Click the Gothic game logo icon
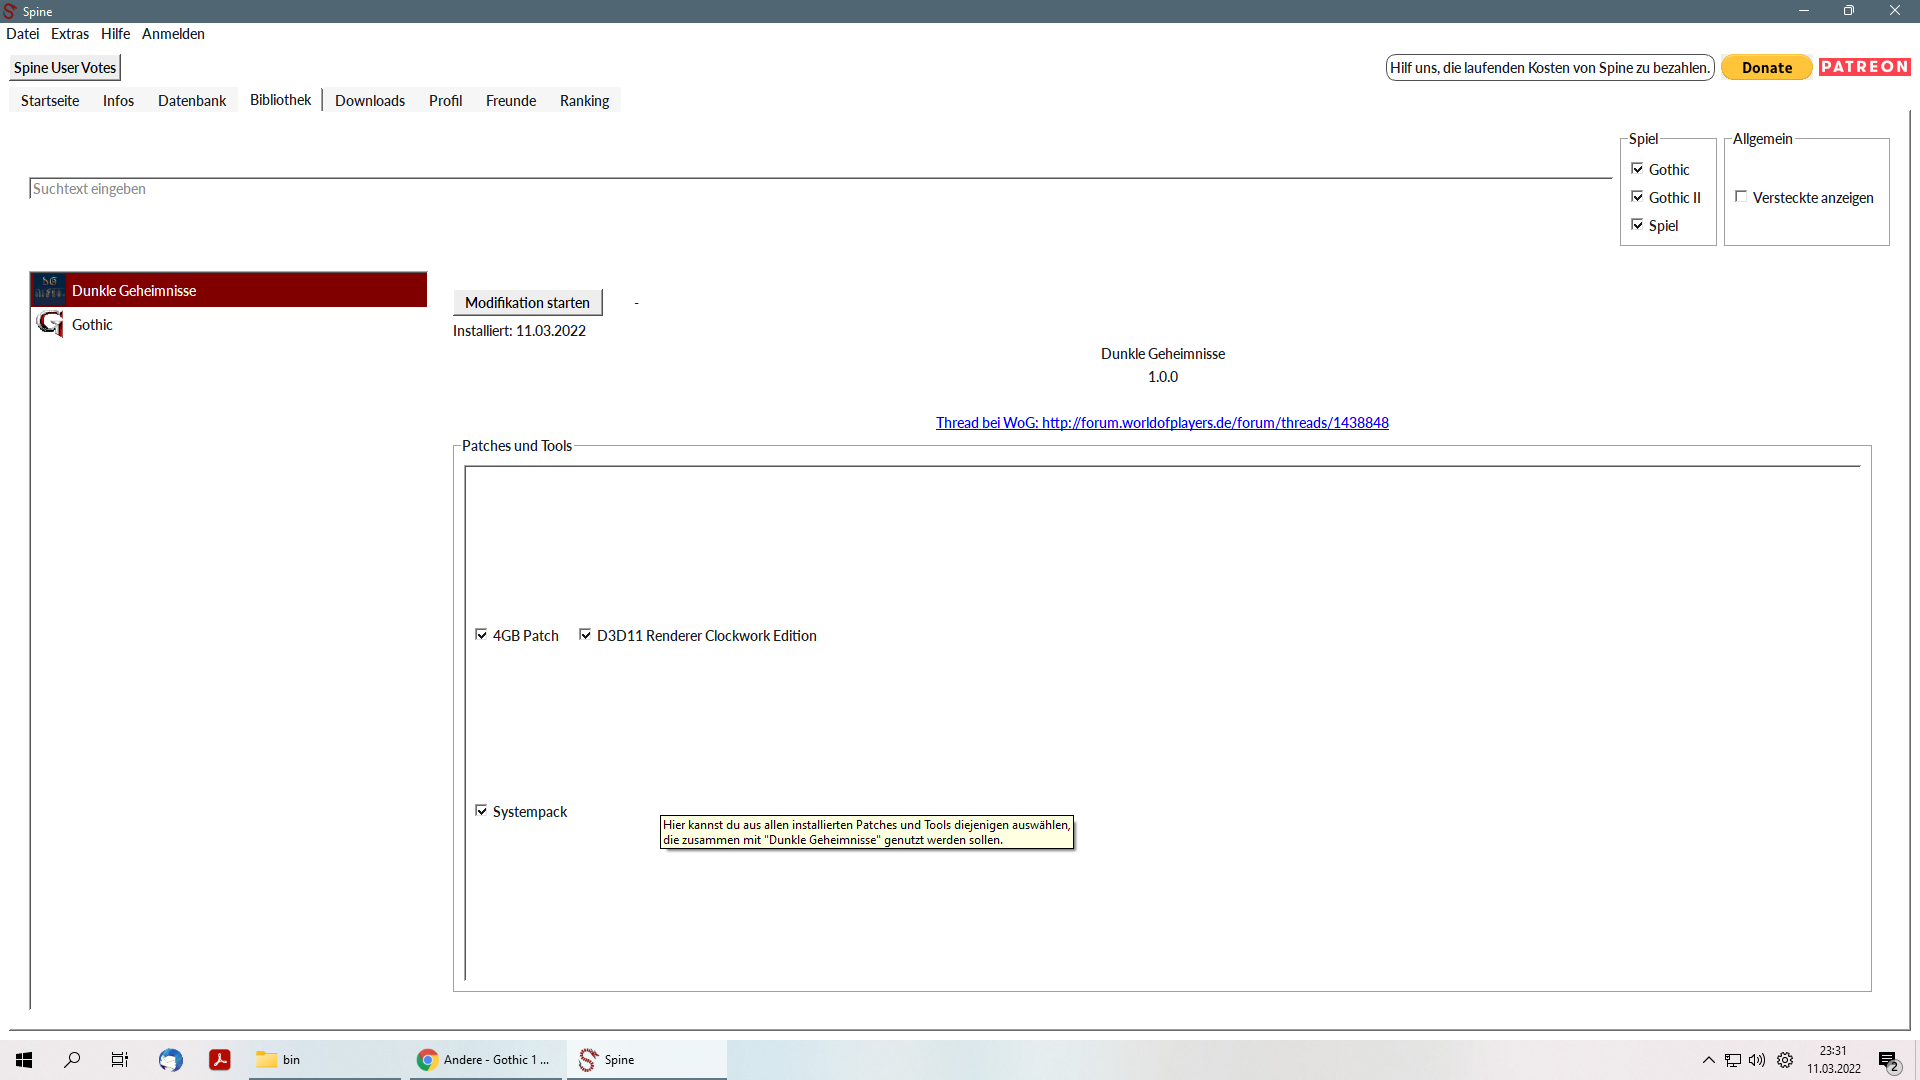The height and width of the screenshot is (1080, 1920). (49, 324)
